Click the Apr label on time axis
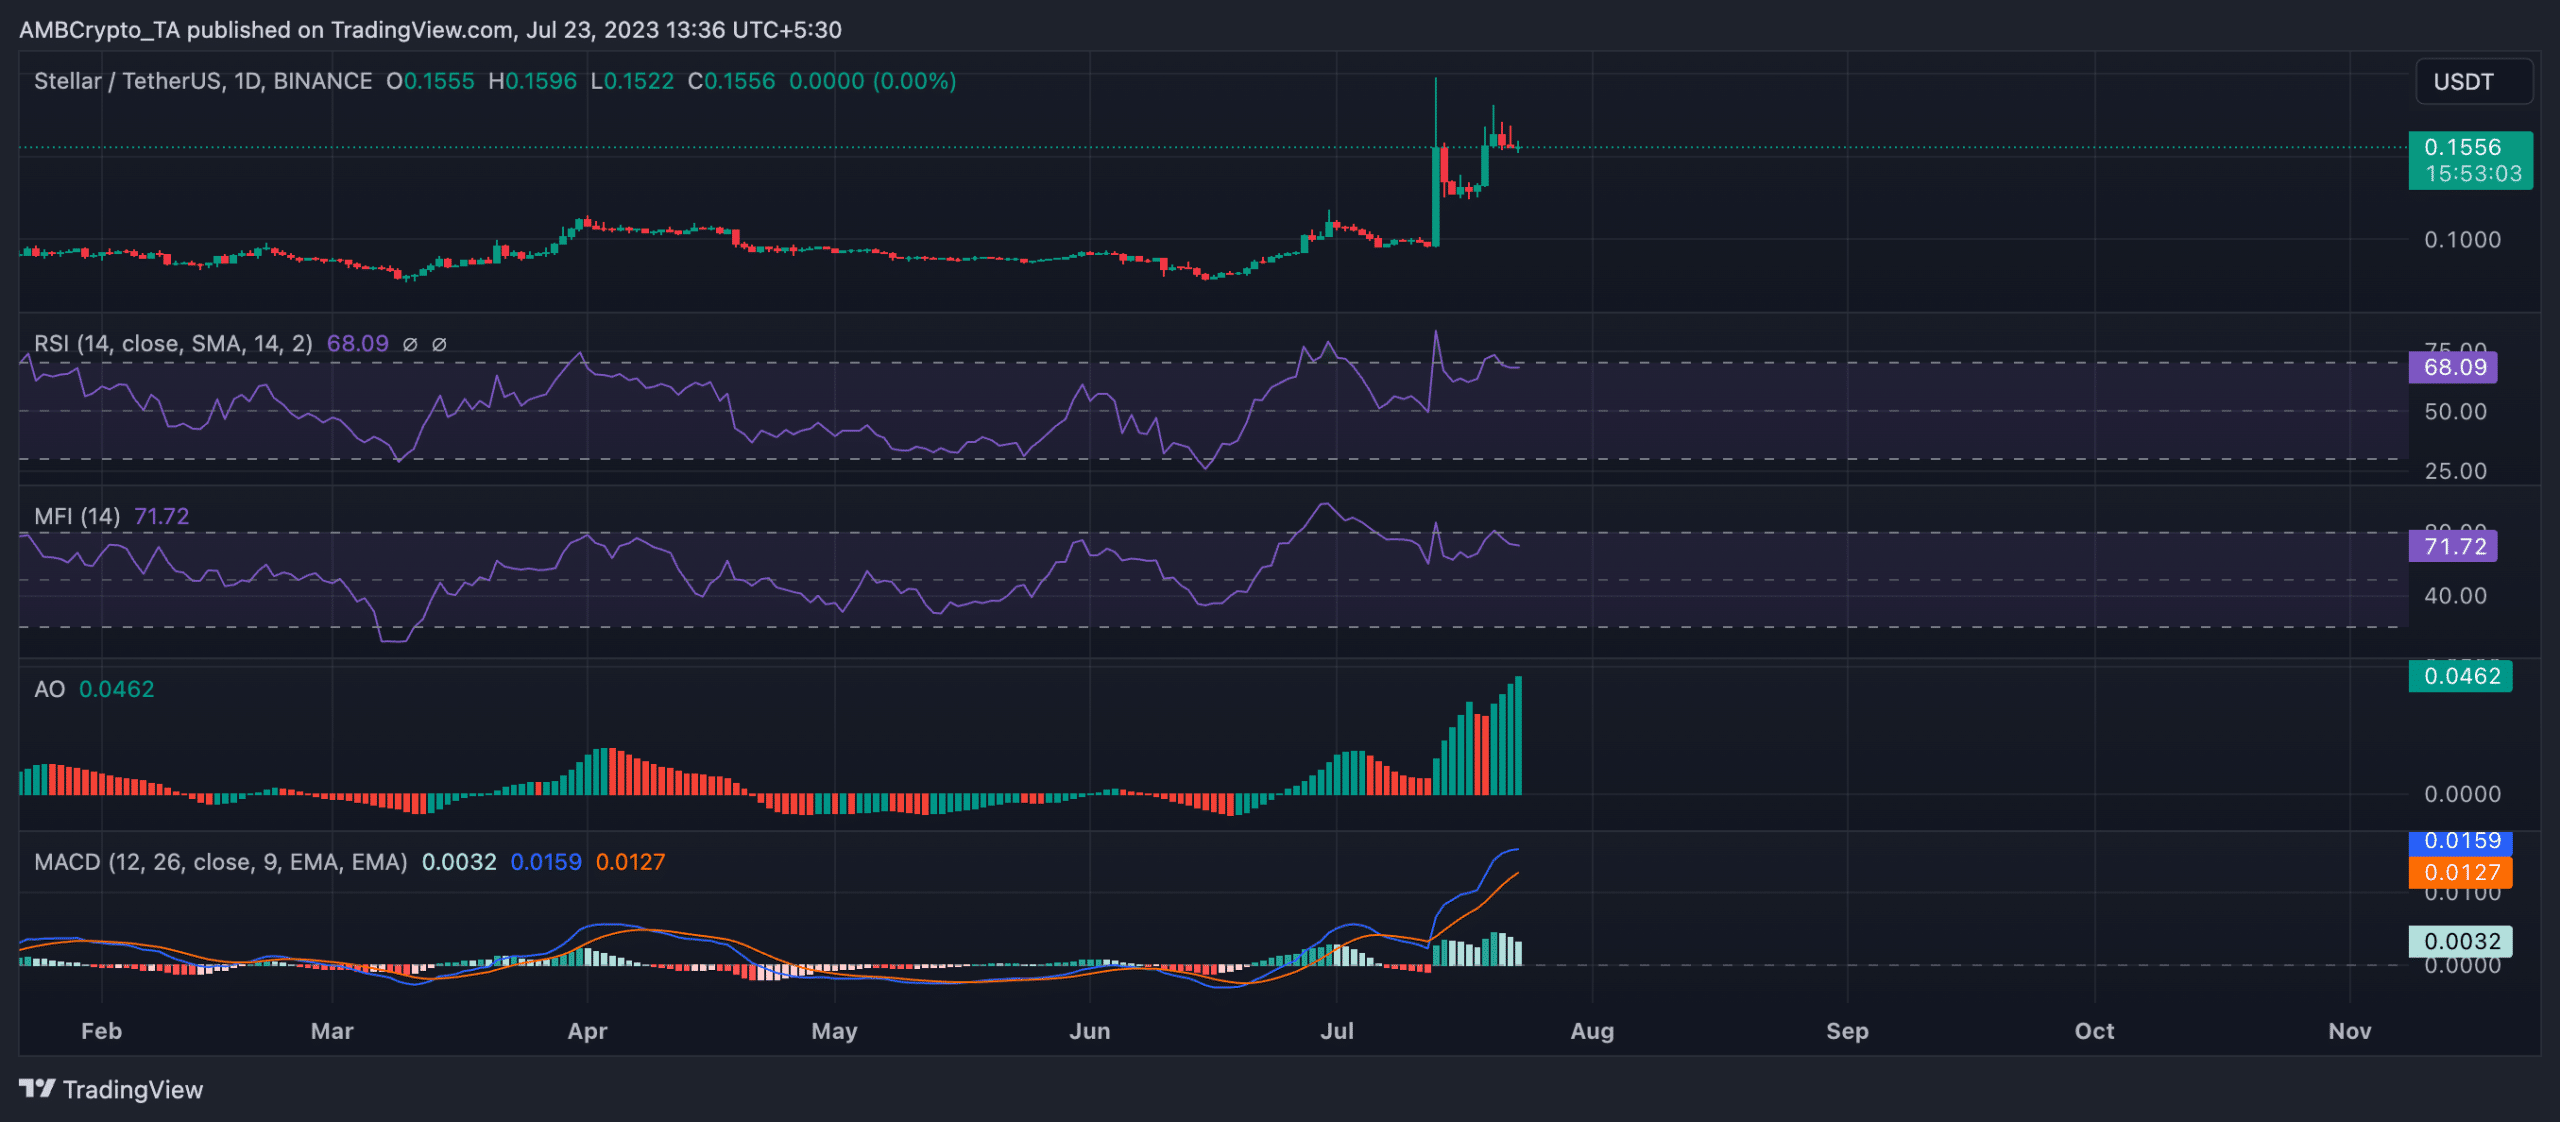 [587, 1031]
